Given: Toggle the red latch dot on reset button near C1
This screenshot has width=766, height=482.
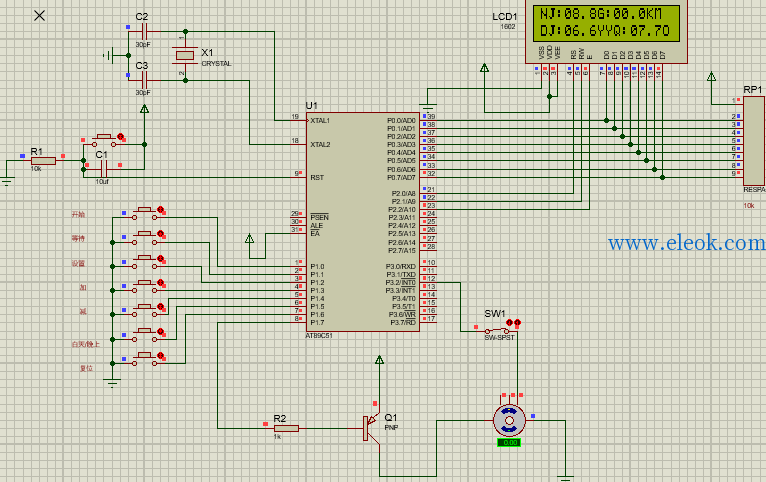Looking at the screenshot, I should [x=120, y=137].
